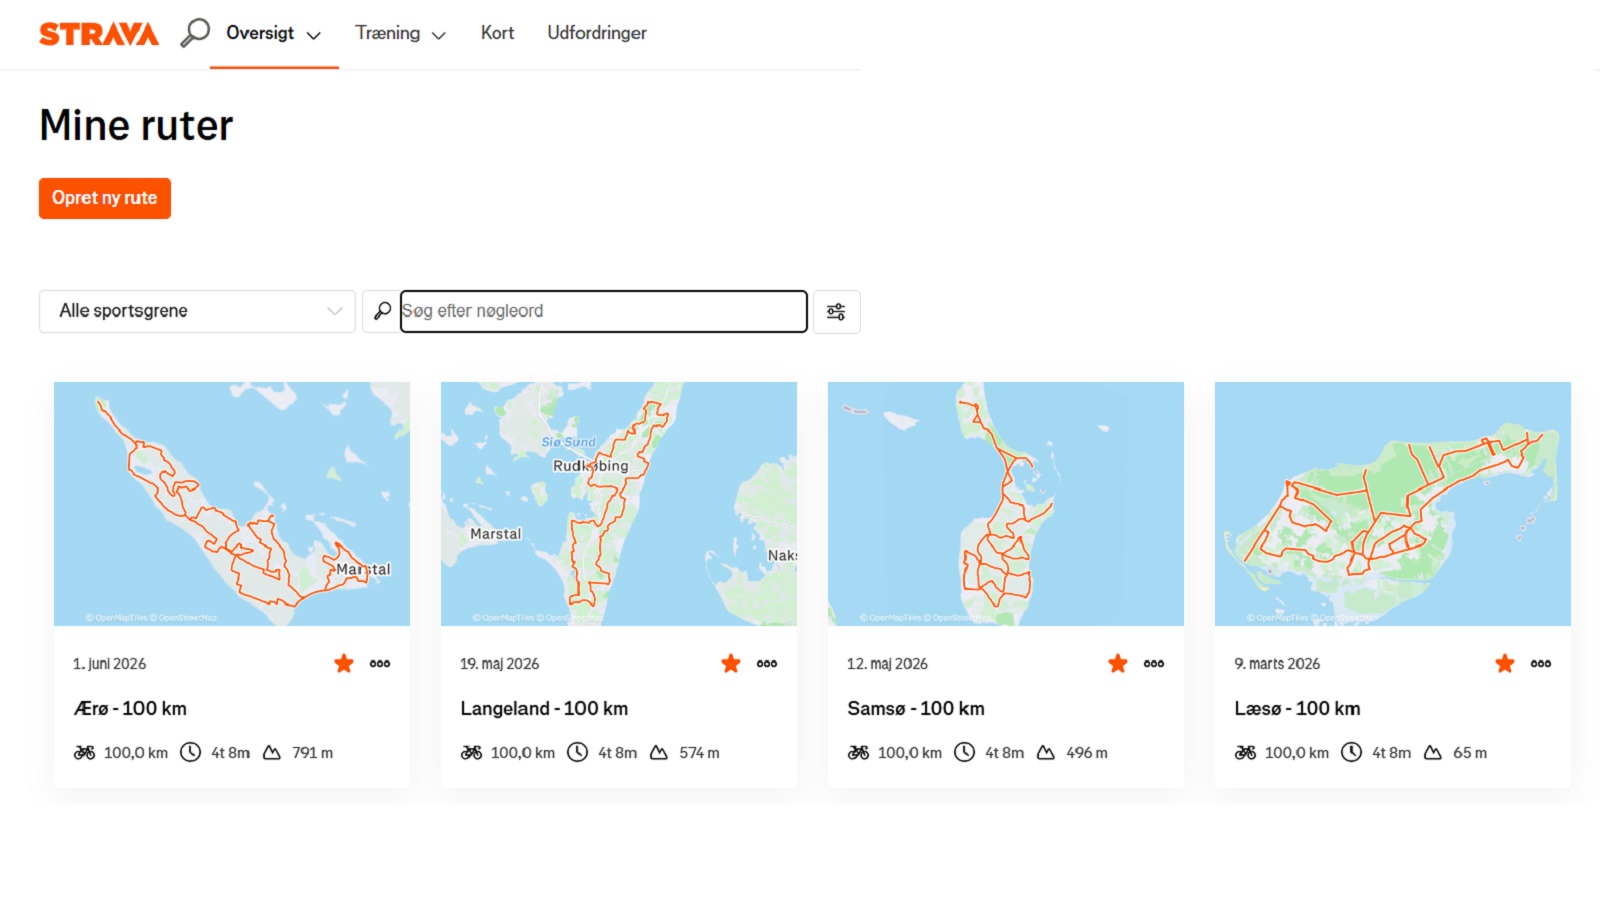Image resolution: width=1600 pixels, height=900 pixels.
Task: Click clock icon on Ærø card
Action: pos(190,752)
